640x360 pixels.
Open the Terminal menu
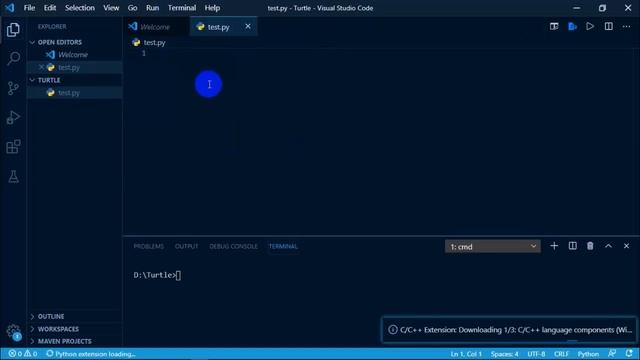point(182,8)
